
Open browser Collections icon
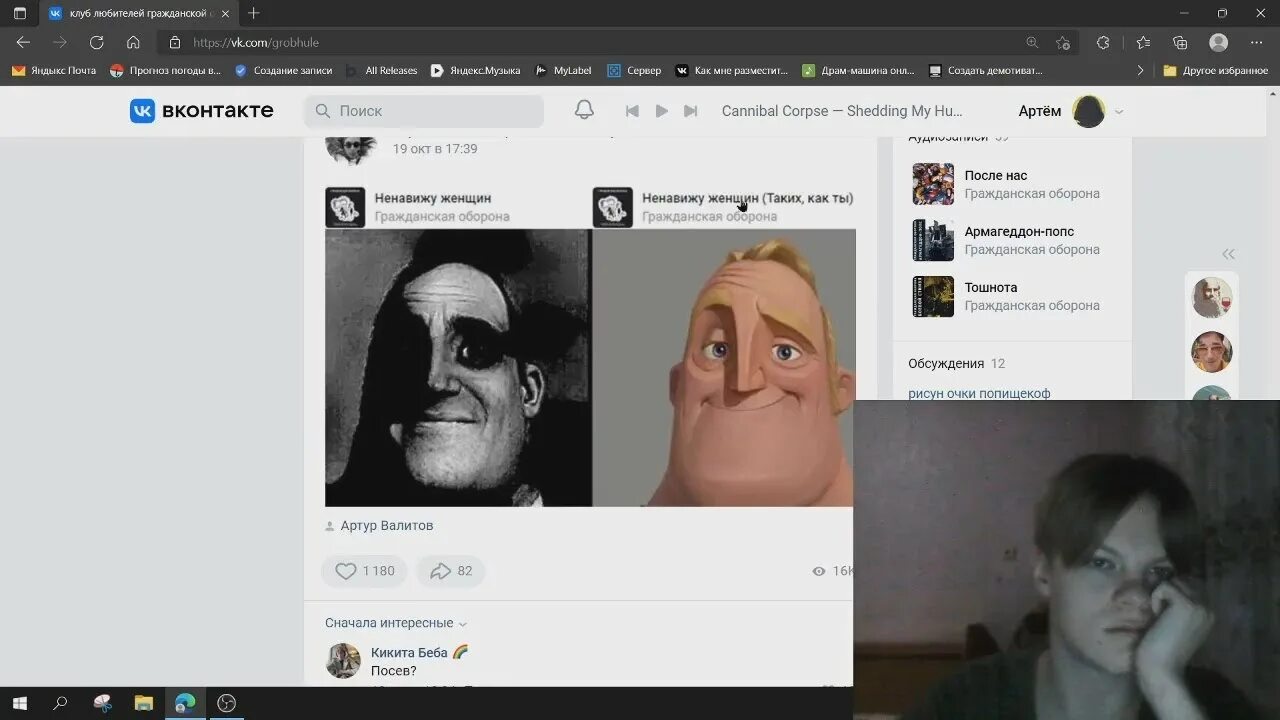(1180, 42)
